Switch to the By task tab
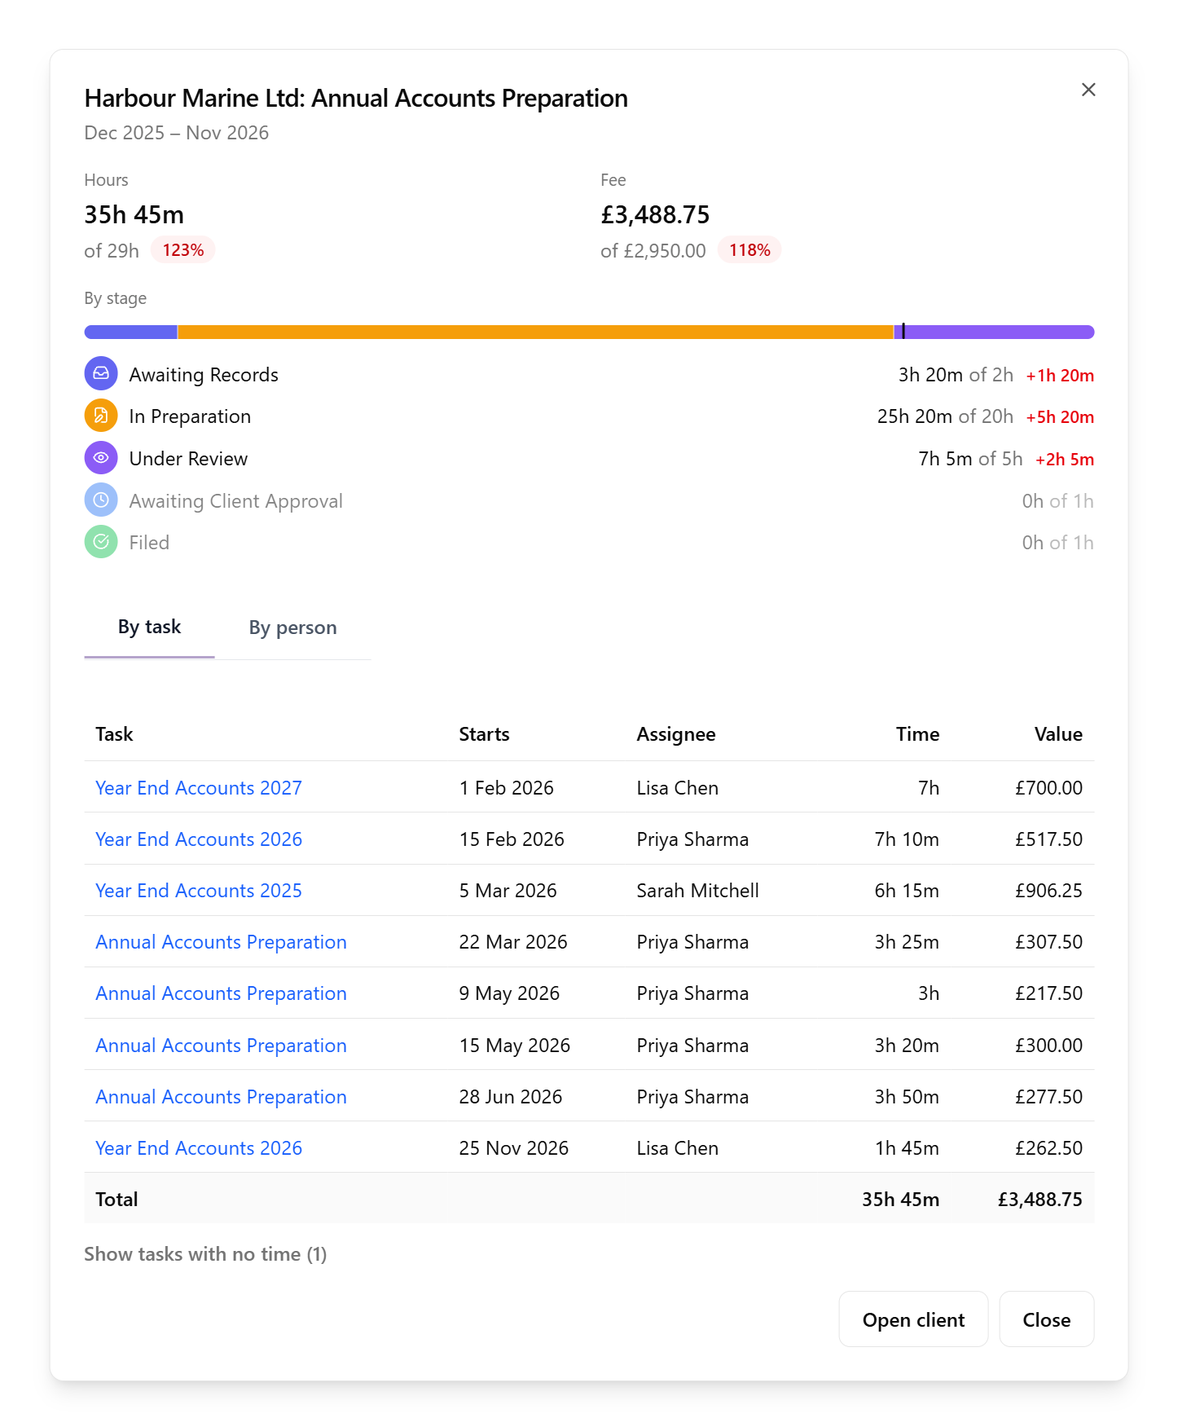This screenshot has width=1178, height=1422. pos(149,627)
